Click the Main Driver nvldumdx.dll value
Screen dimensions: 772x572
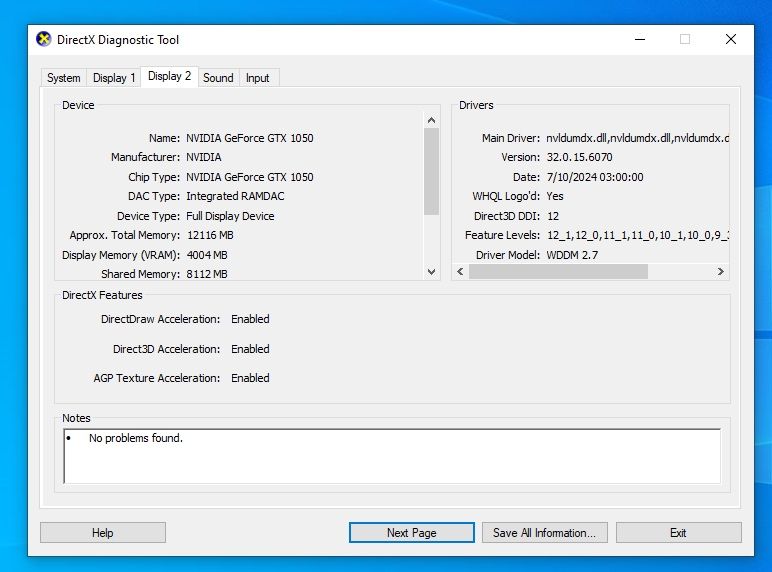(638, 138)
